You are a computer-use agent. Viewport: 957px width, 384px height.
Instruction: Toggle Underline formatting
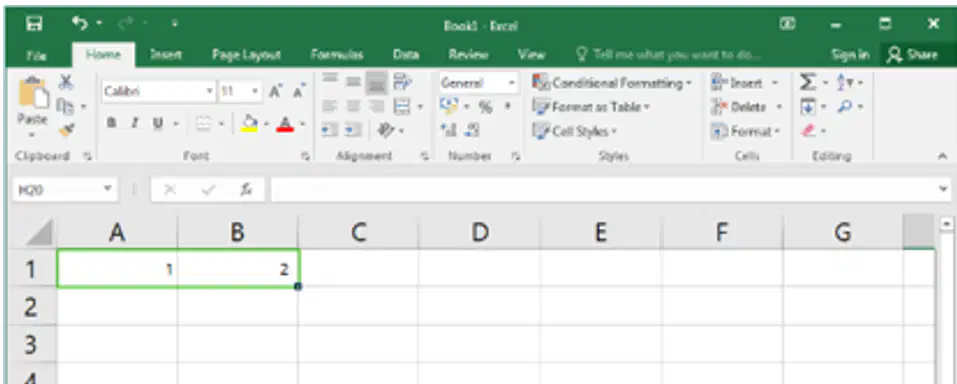(x=157, y=123)
